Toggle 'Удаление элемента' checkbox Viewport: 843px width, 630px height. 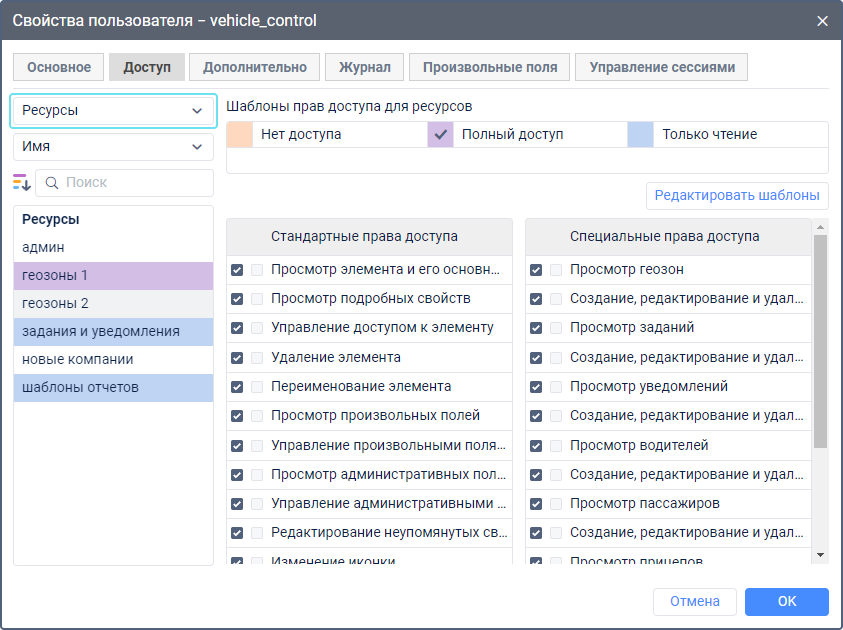coord(237,358)
